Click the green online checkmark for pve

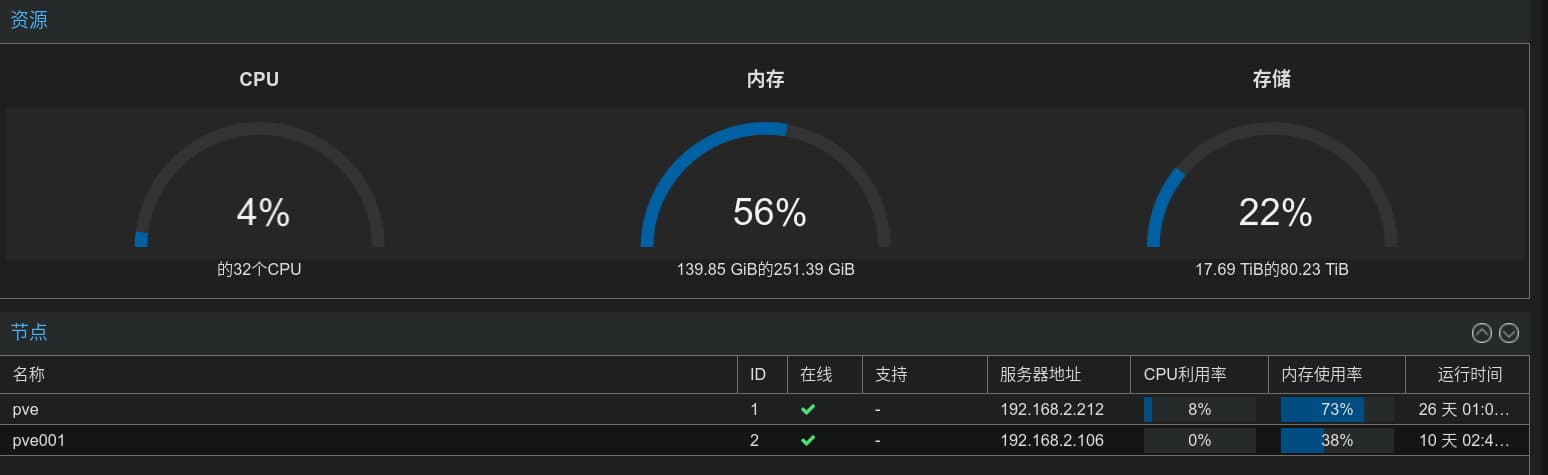click(x=808, y=409)
